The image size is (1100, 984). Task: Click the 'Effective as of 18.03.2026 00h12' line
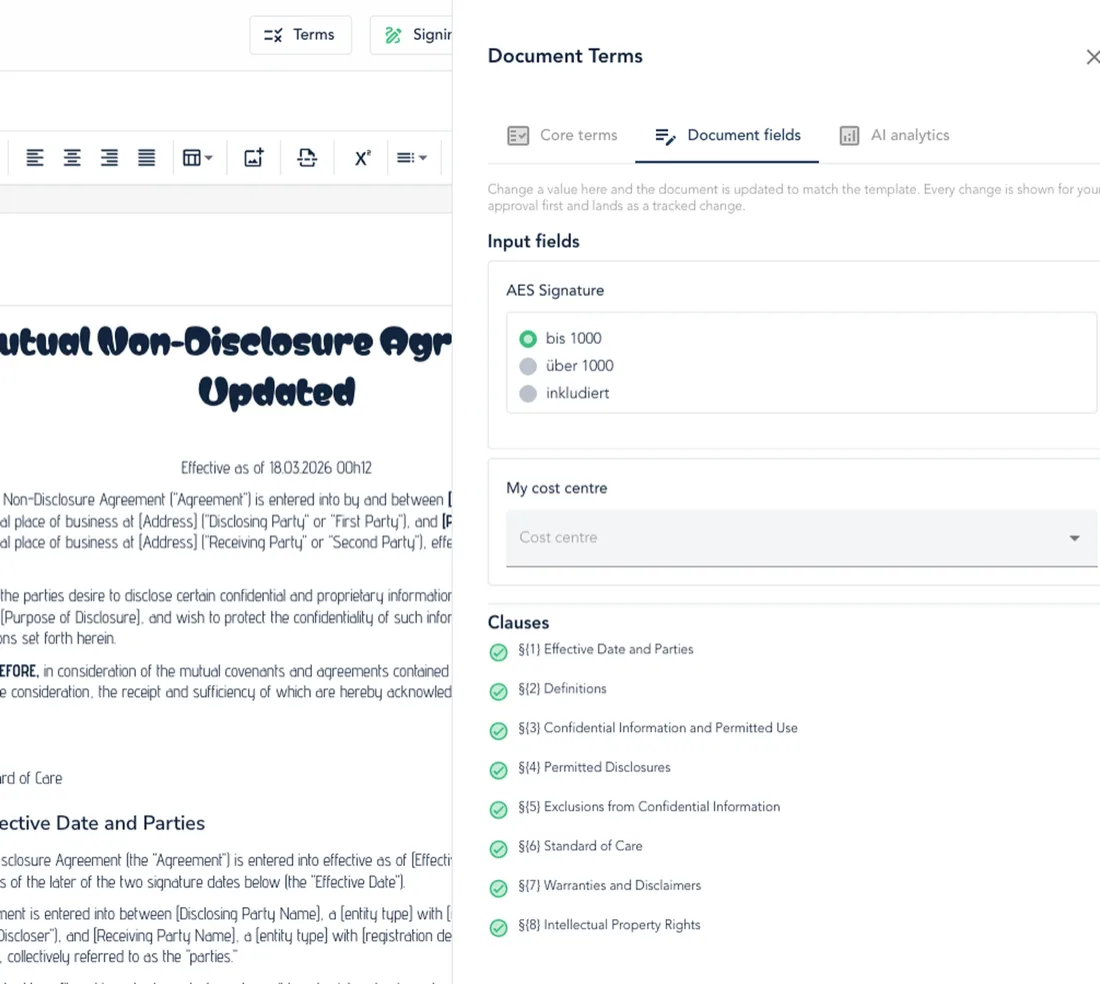pyautogui.click(x=276, y=468)
